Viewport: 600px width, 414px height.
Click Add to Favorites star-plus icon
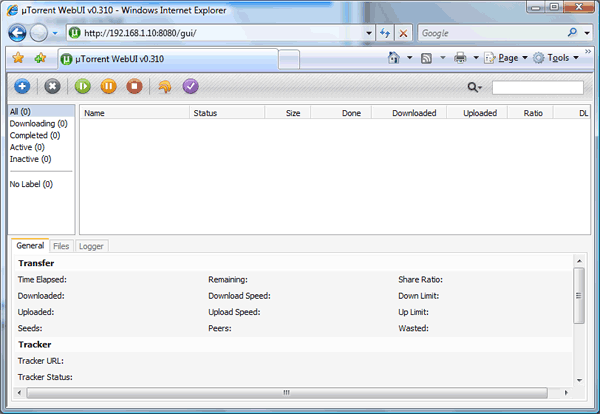coord(40,58)
